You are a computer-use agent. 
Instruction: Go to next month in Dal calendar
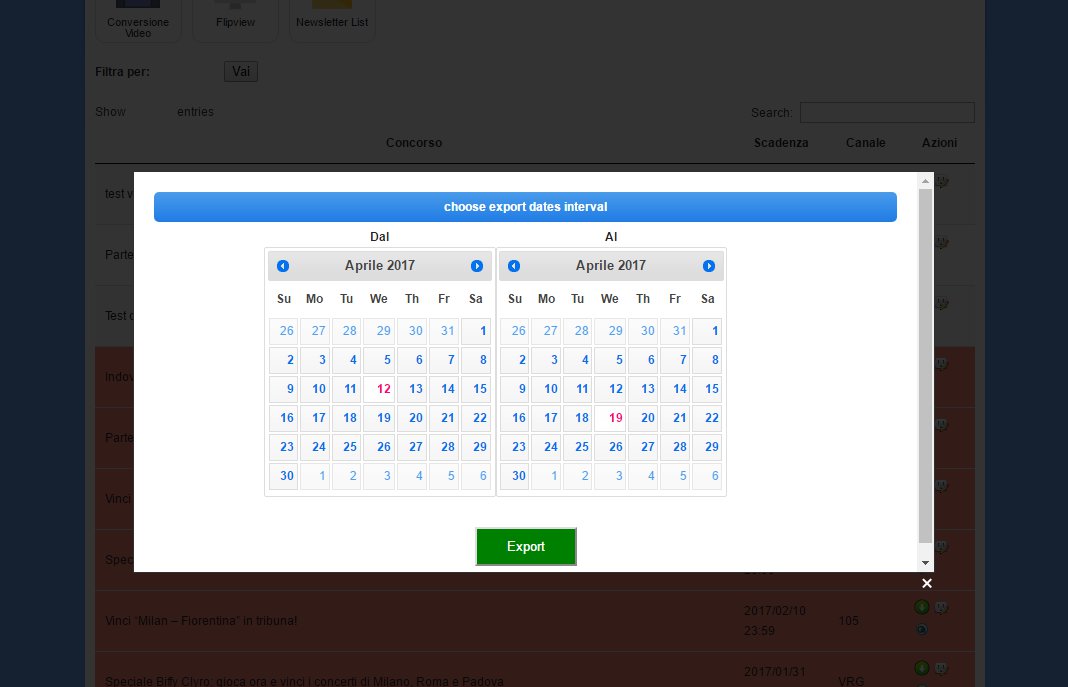477,266
